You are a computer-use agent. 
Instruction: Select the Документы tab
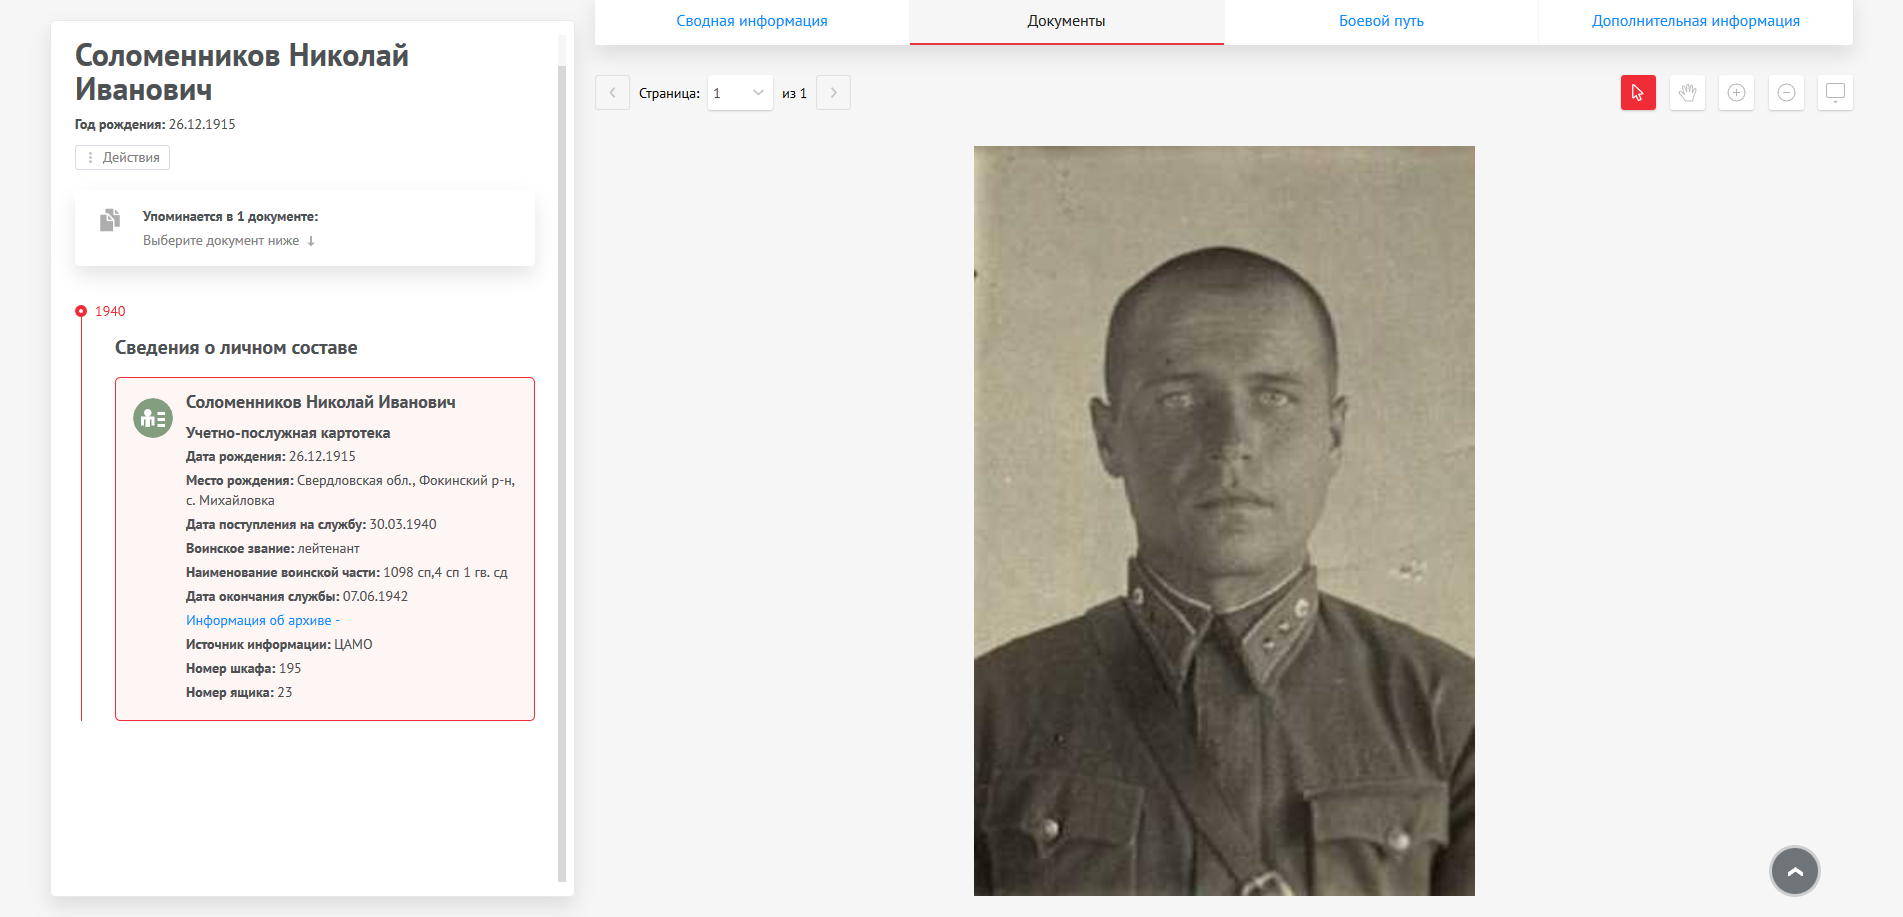1066,21
